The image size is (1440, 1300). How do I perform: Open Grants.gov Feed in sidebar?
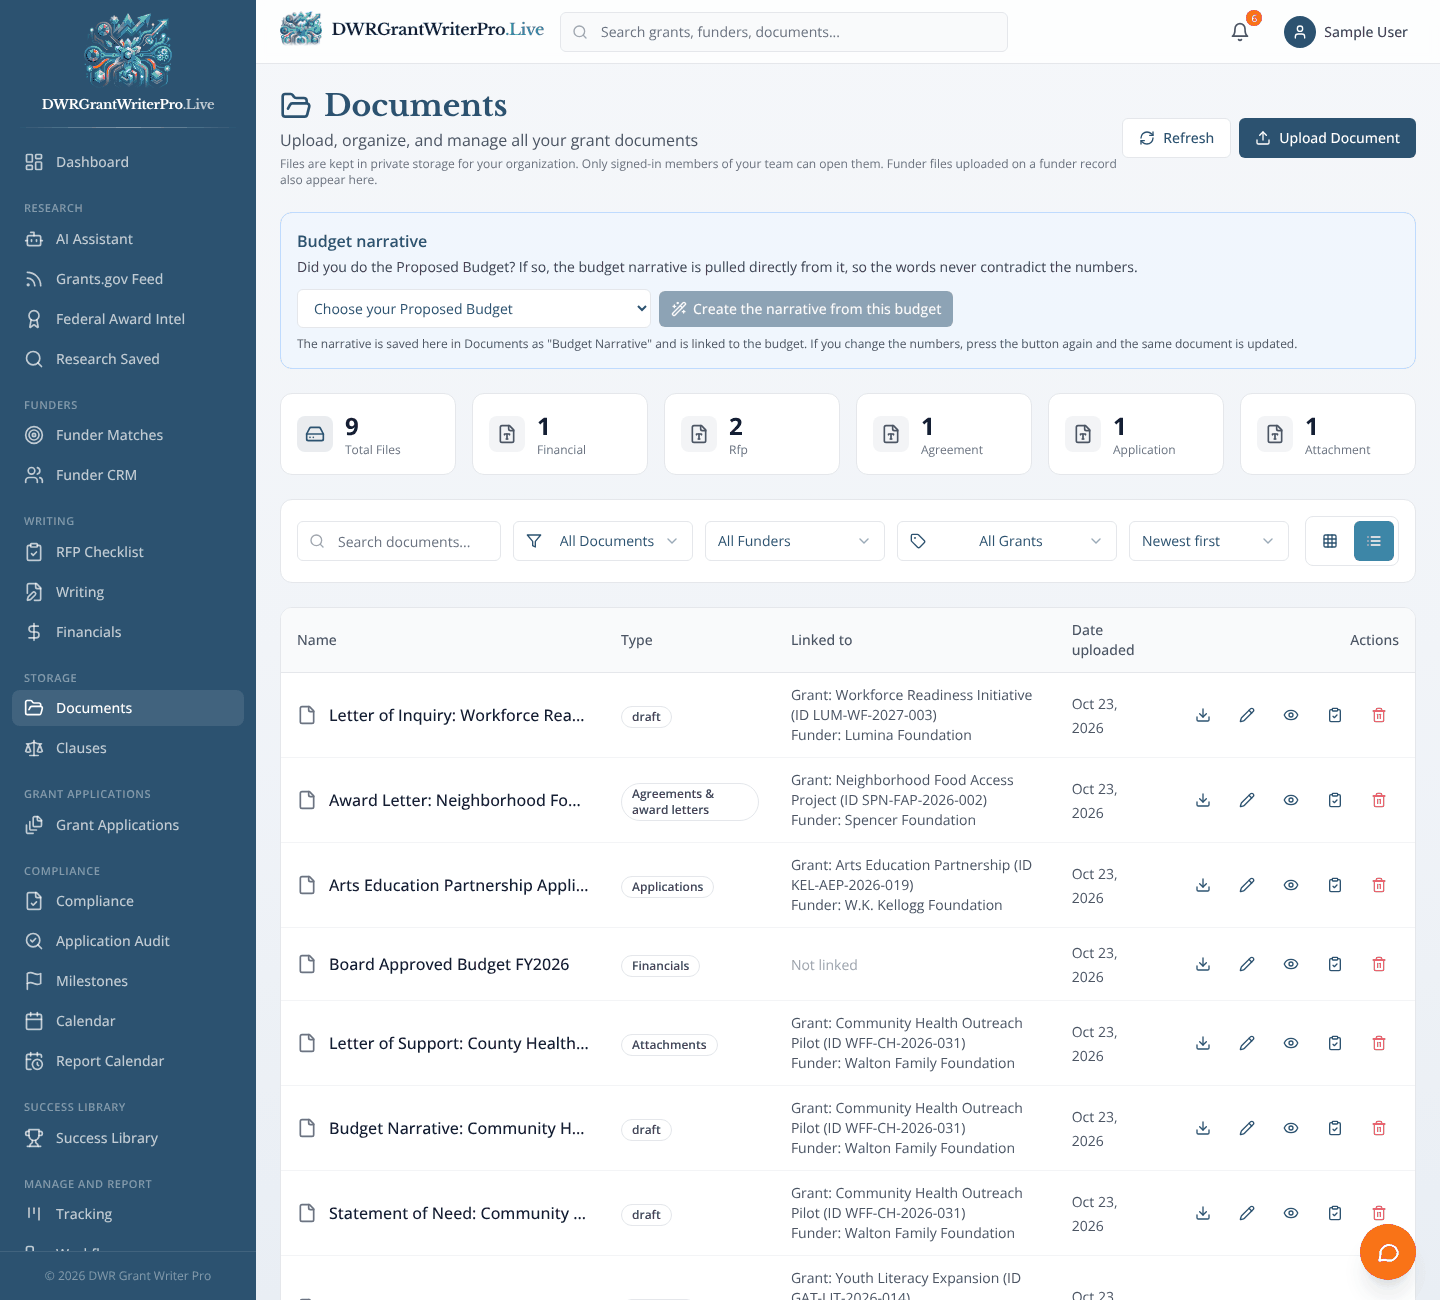coord(128,279)
